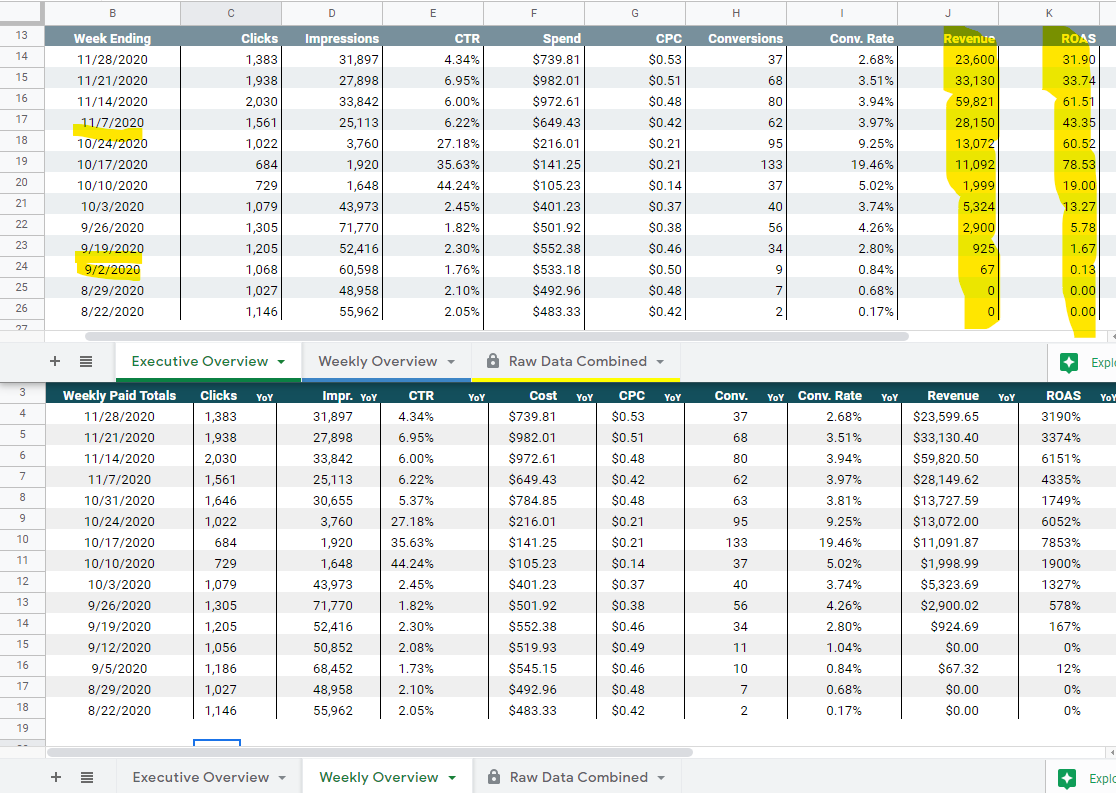
Task: Open green Explore icon next to active Executive Overview bar
Action: (x=1068, y=362)
